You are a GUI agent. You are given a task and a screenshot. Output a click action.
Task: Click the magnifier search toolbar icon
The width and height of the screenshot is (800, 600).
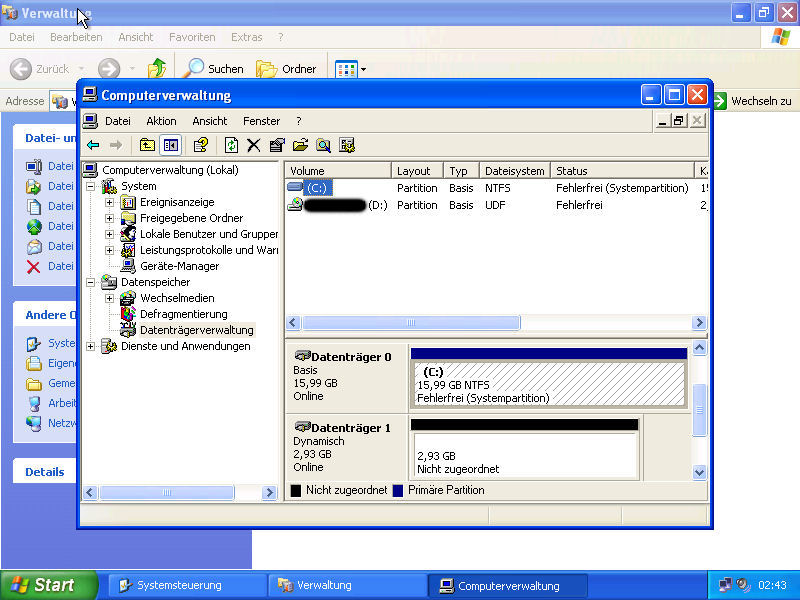pyautogui.click(x=323, y=145)
